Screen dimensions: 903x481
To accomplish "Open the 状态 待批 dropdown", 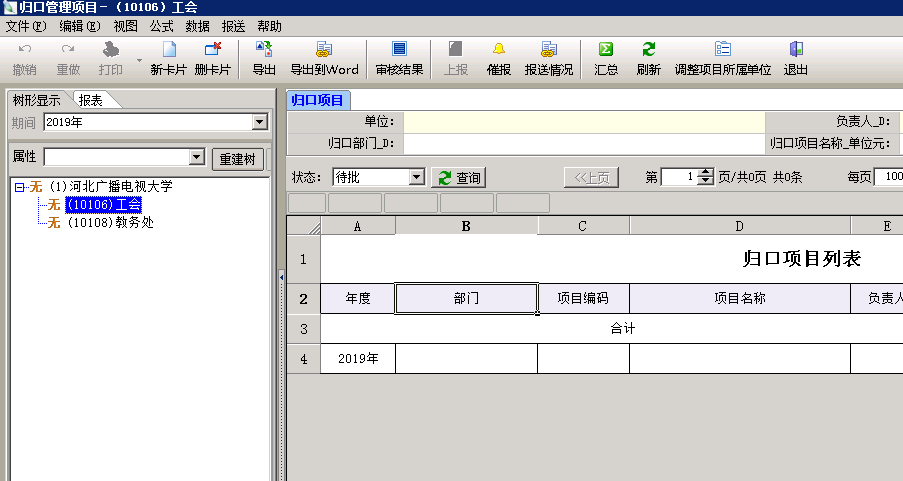I will pyautogui.click(x=417, y=177).
